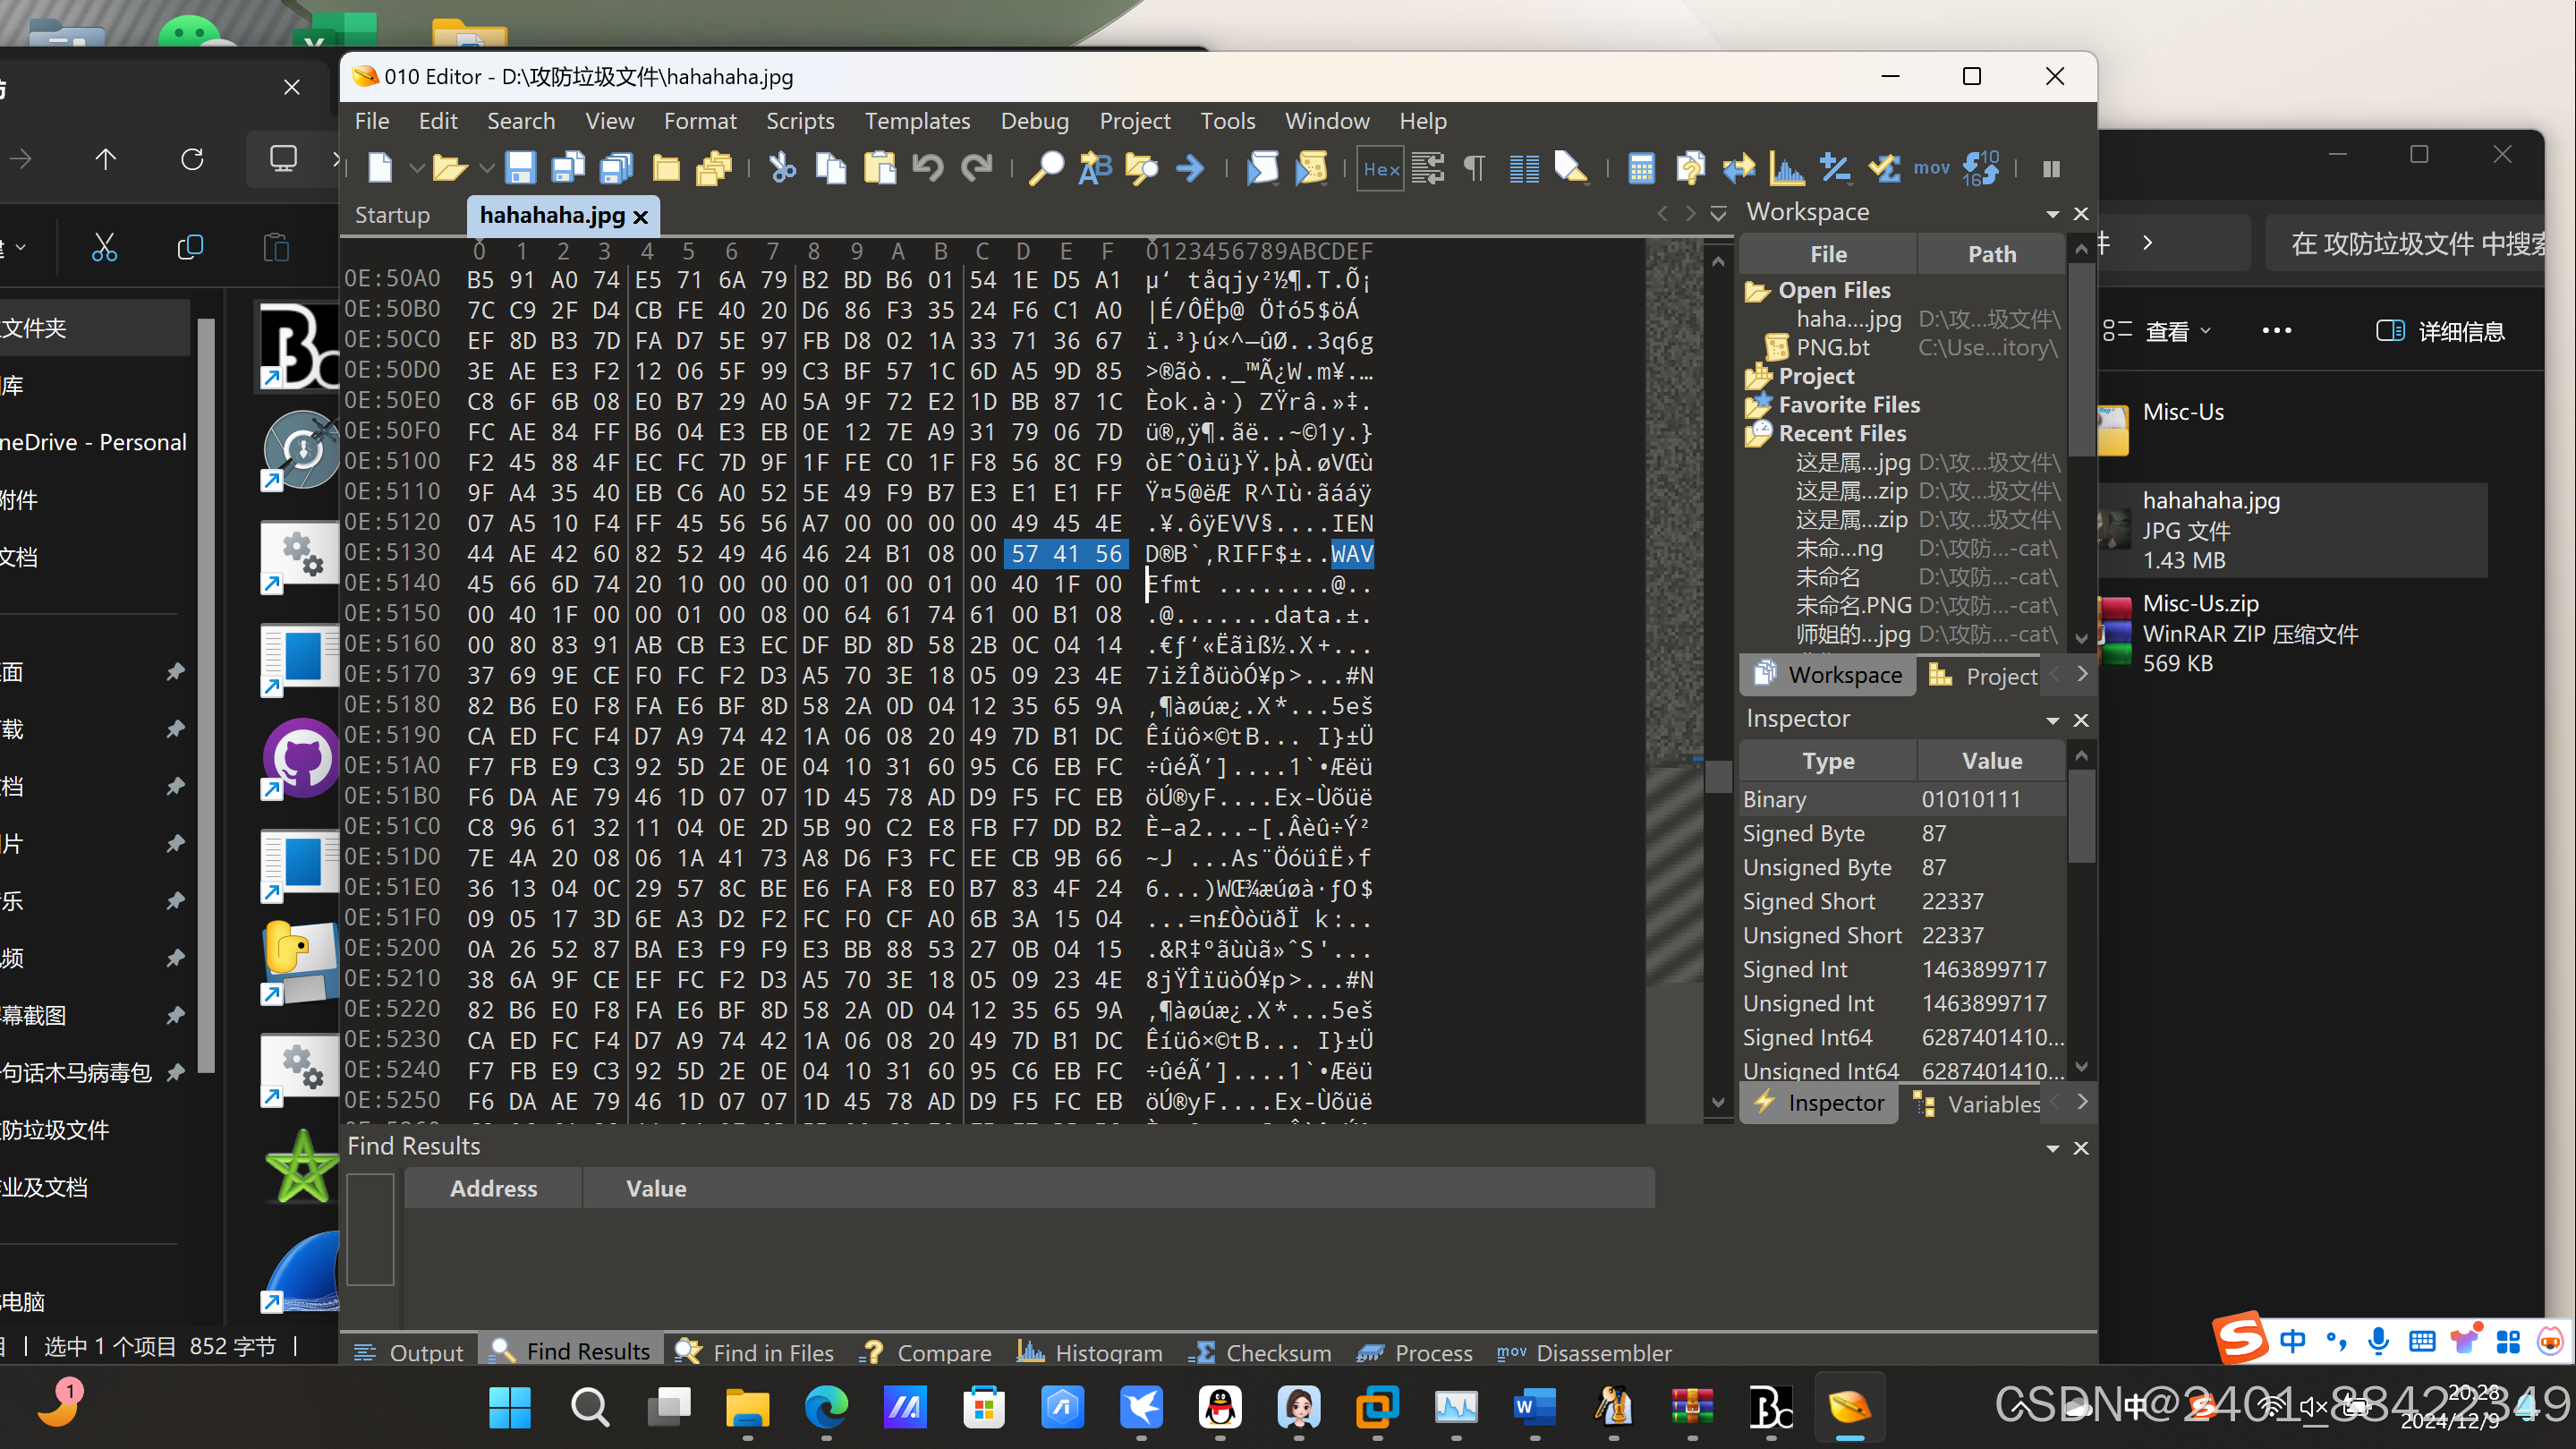The image size is (2576, 1449).
Task: Click the Goto arrow toolbar icon
Action: tap(1190, 168)
